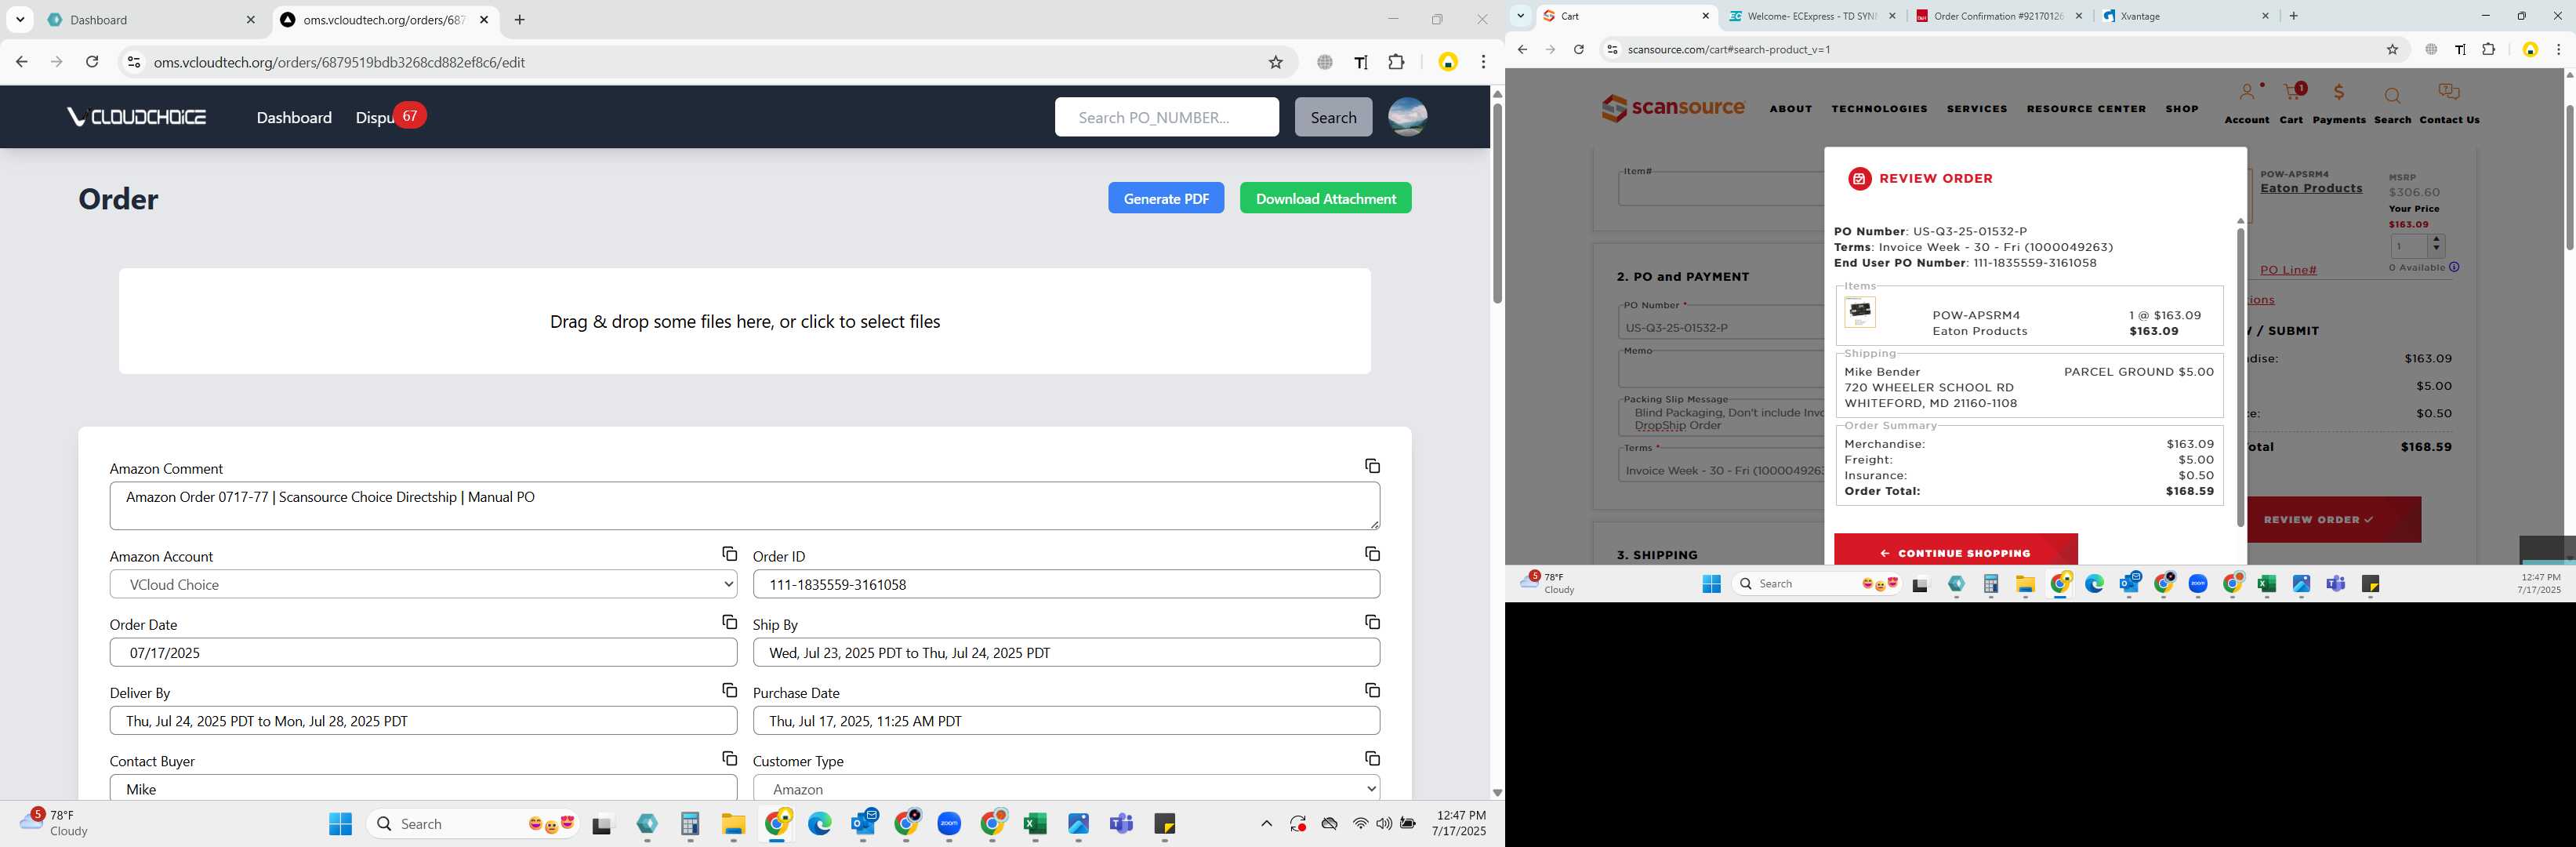
Task: Open Excel in taskbar below CloudChoice window
Action: pos(1035,824)
